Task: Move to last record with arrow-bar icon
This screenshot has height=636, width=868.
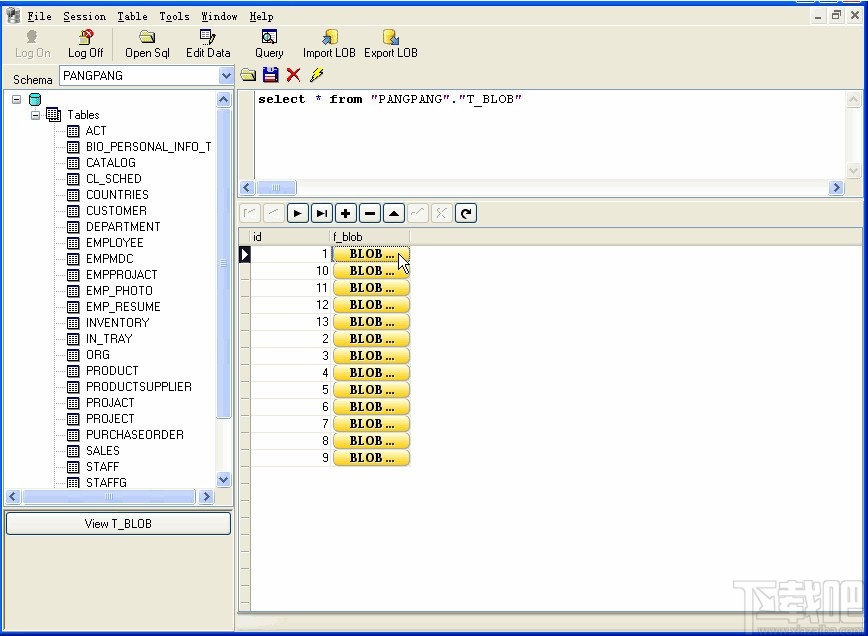Action: [x=321, y=212]
